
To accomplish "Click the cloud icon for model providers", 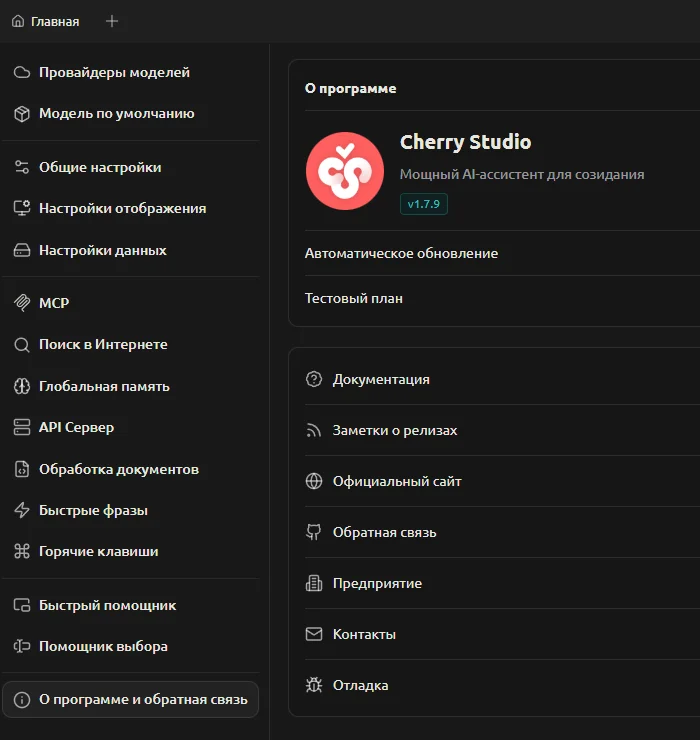I will coord(21,72).
